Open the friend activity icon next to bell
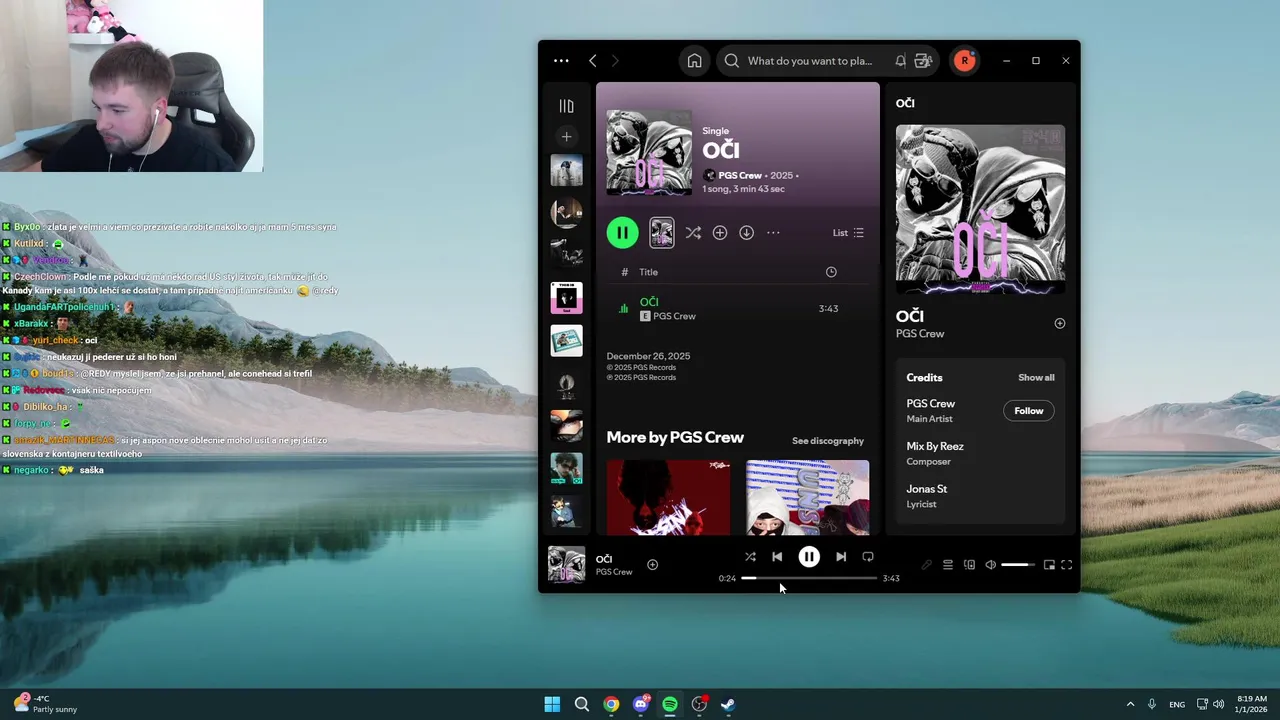 [923, 61]
